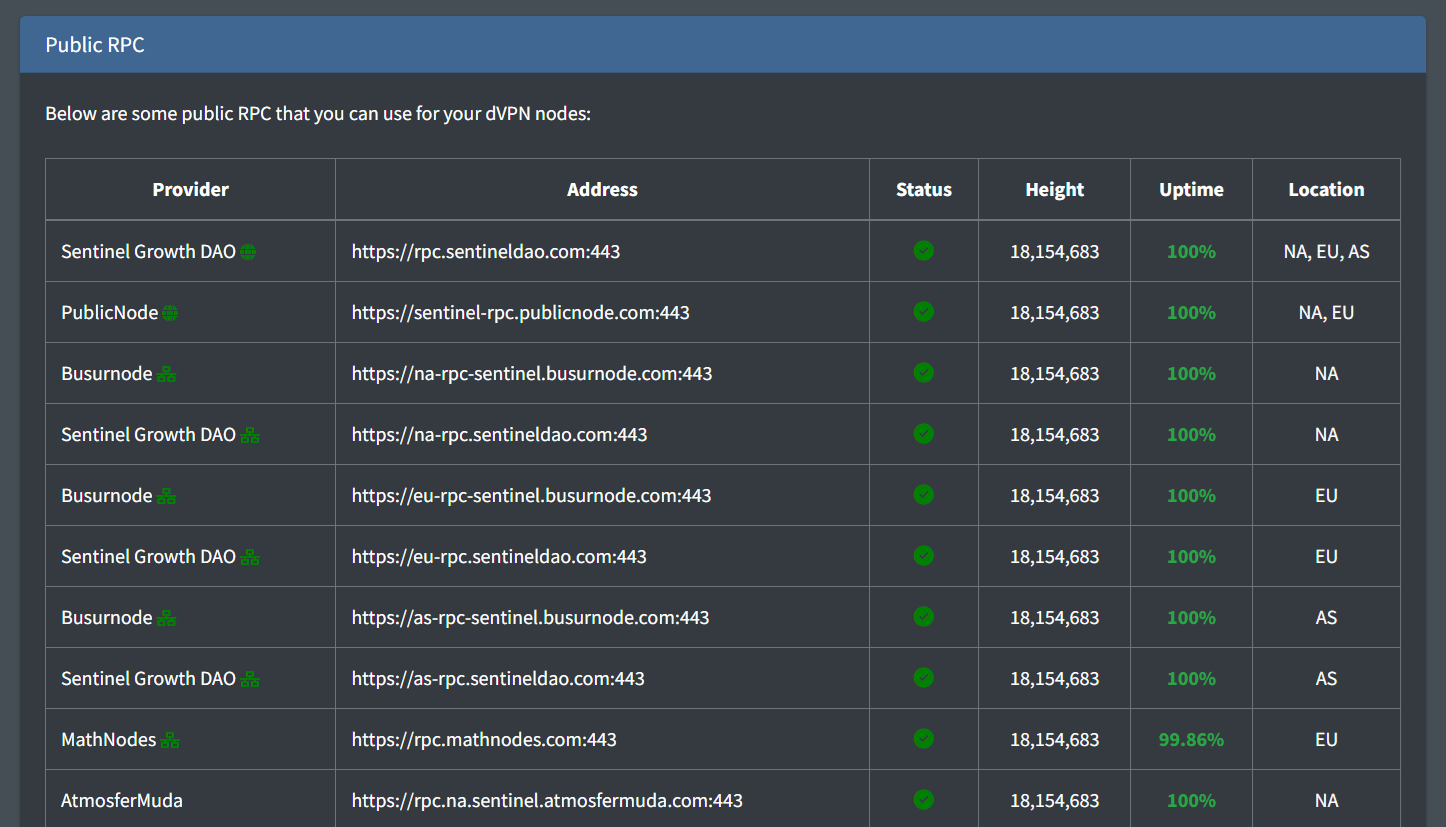Click status checkmark for as-rpc.sentineldao.com

click(x=924, y=677)
